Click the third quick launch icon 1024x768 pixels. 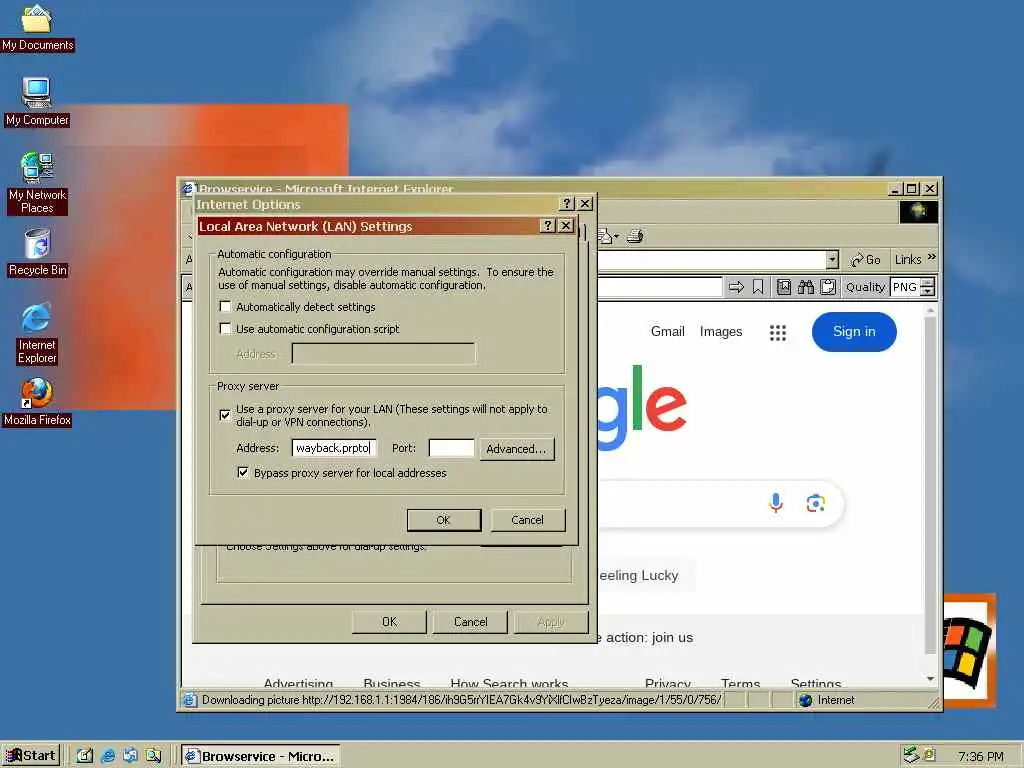pos(131,756)
